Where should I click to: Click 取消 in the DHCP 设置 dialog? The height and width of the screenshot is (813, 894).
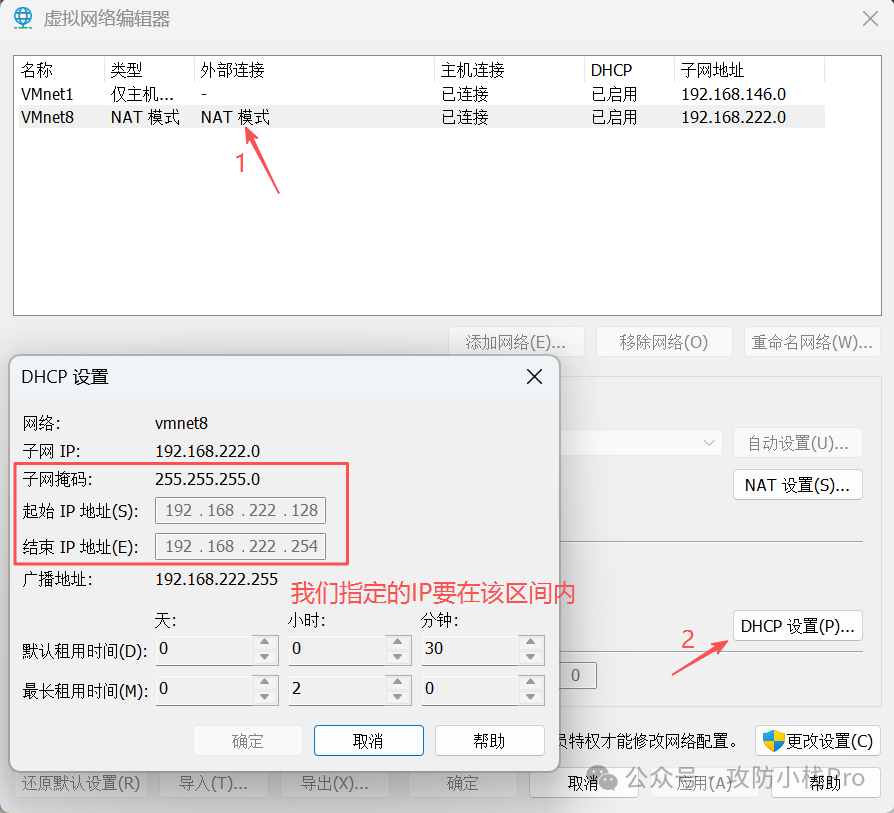coord(368,741)
